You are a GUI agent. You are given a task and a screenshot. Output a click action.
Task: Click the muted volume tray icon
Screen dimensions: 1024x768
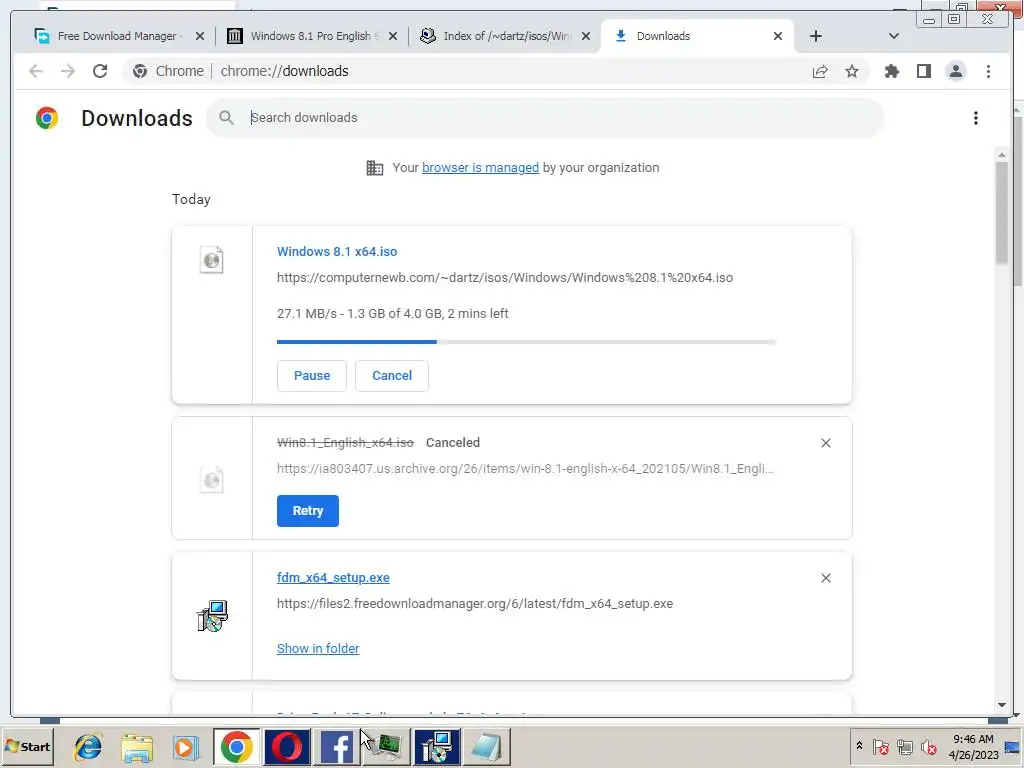point(928,746)
